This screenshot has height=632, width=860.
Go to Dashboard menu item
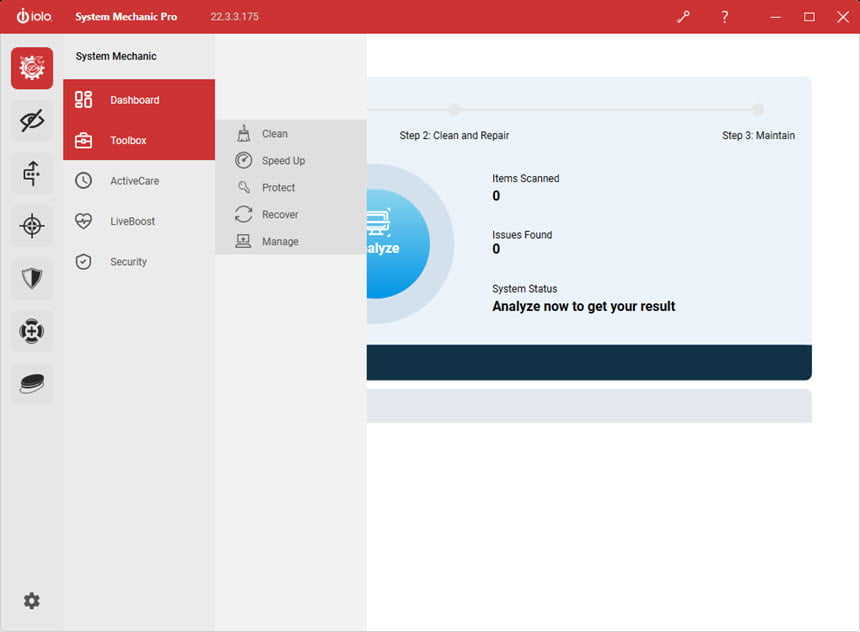pyautogui.click(x=139, y=100)
